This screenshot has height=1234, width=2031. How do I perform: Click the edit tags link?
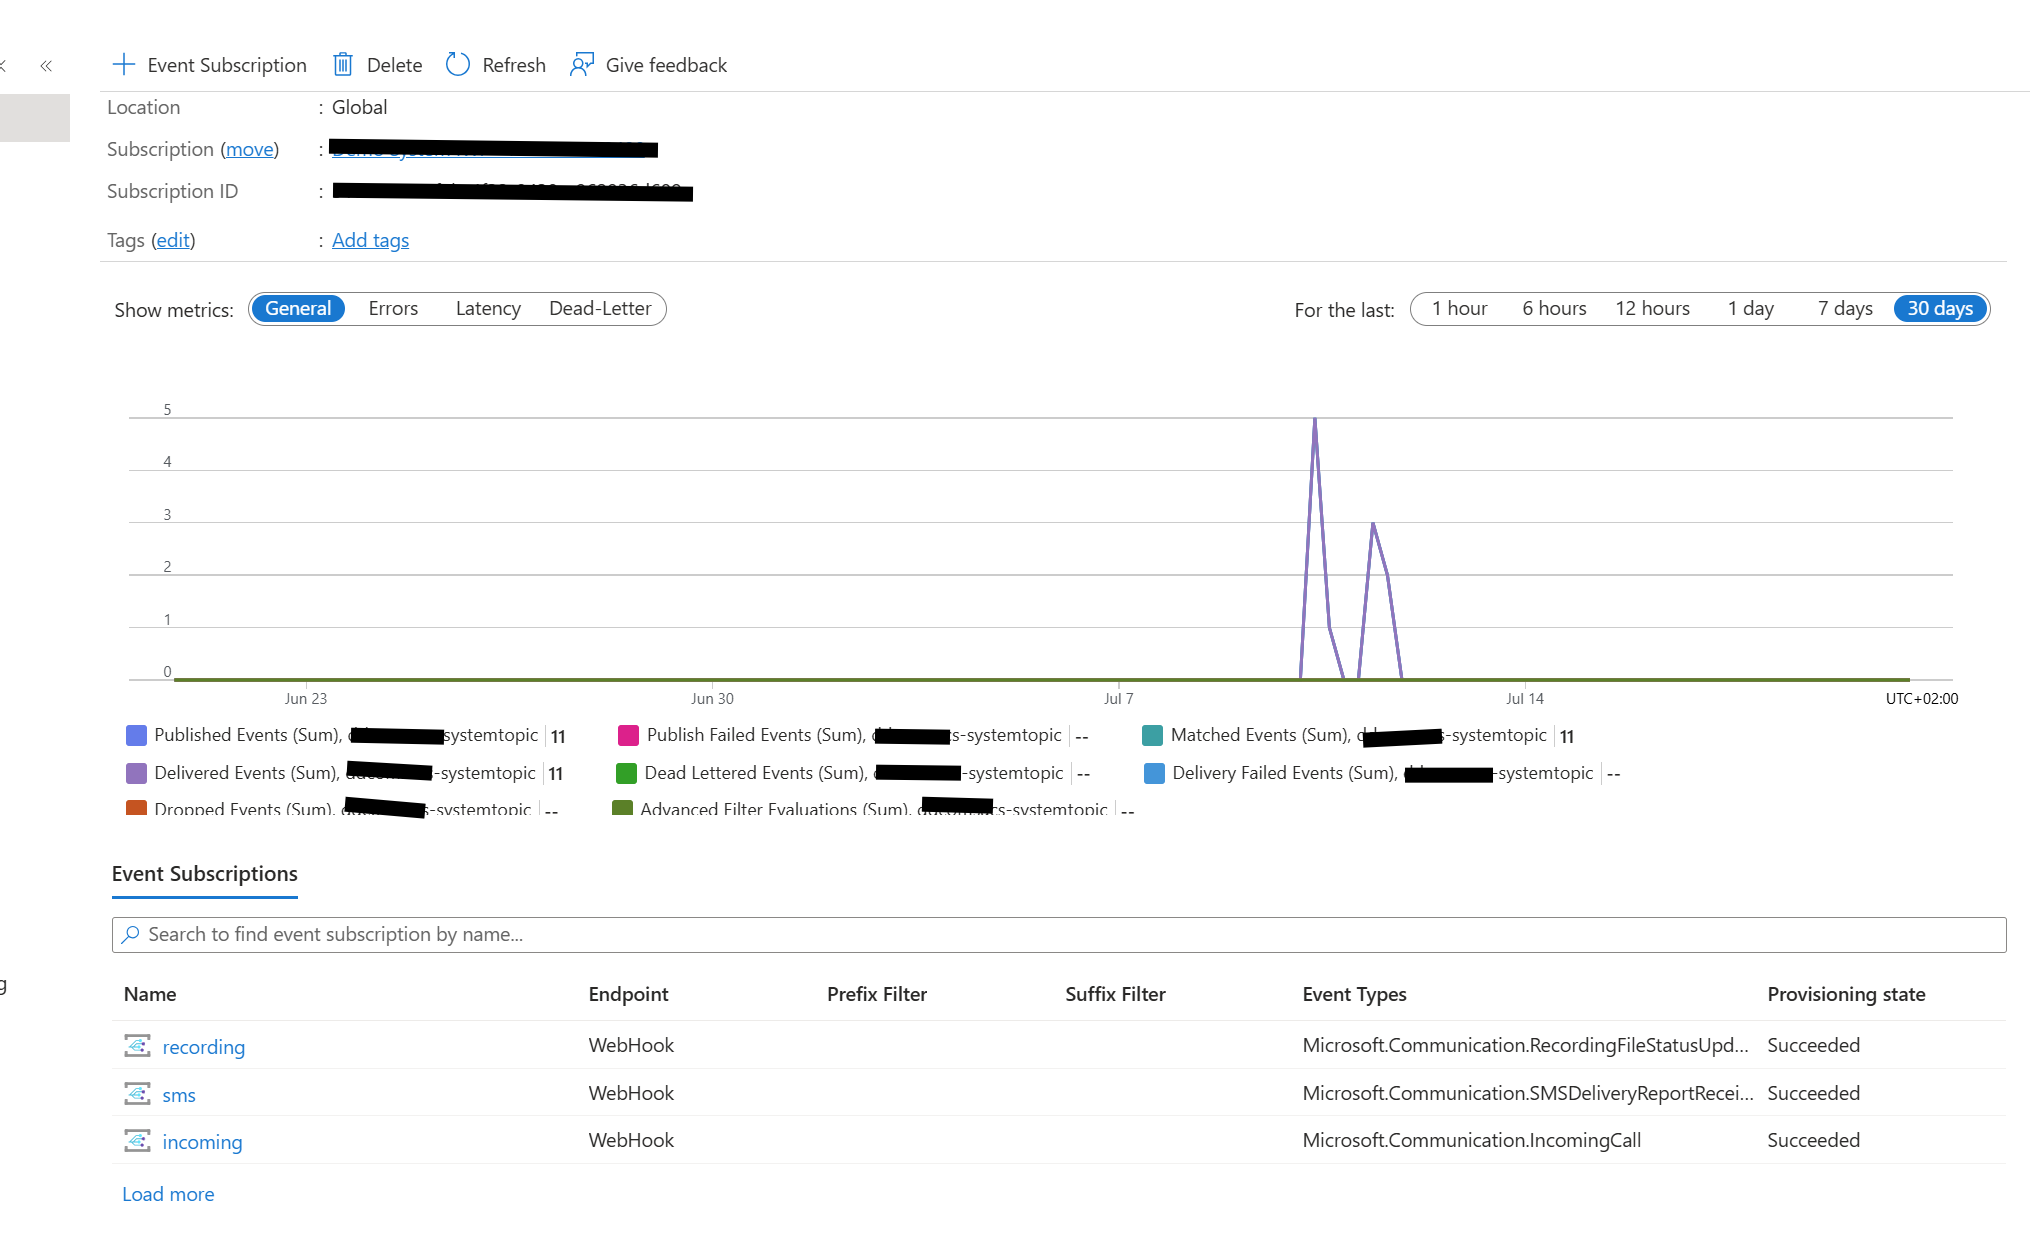tap(173, 240)
